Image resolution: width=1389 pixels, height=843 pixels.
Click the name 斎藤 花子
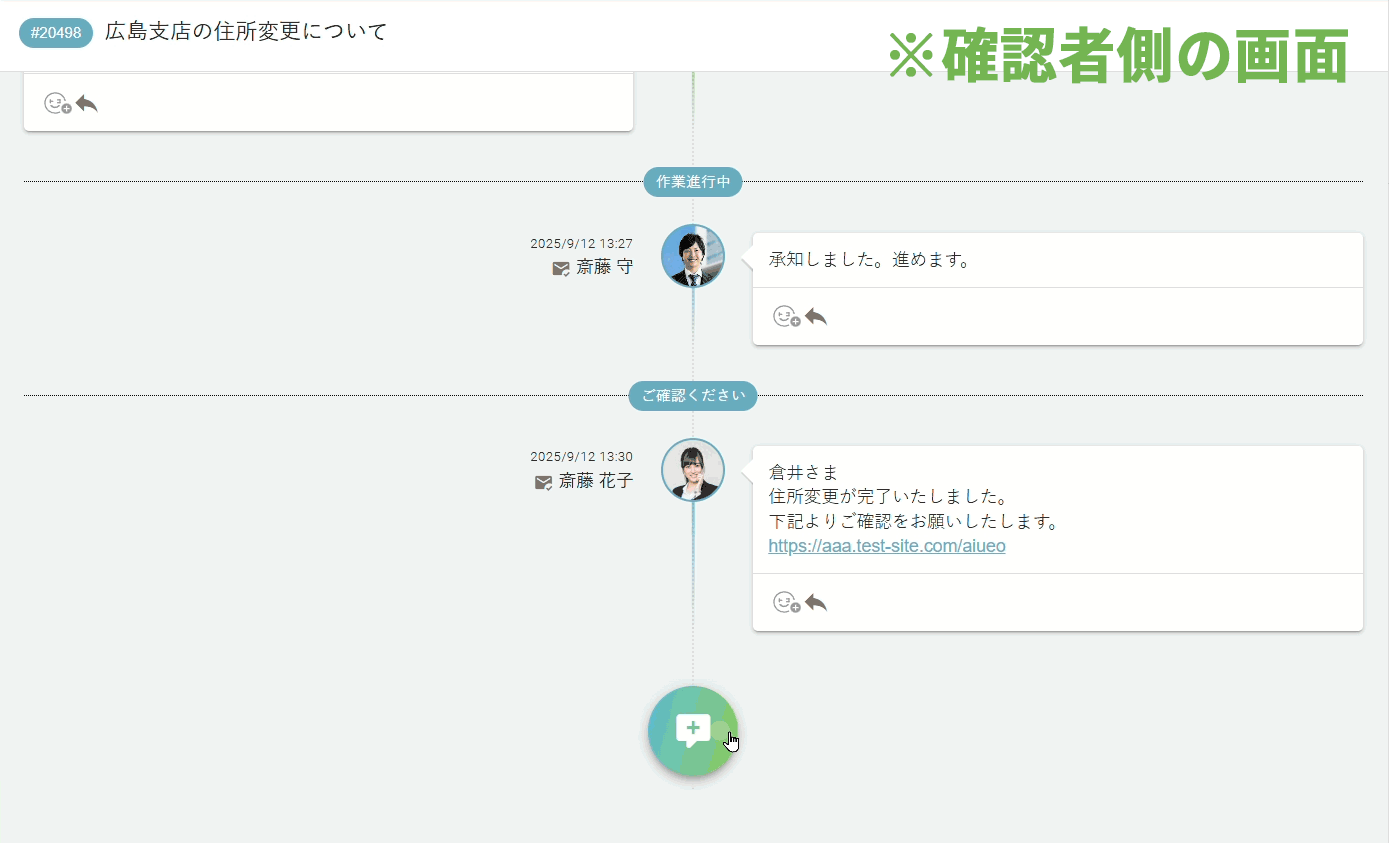(x=595, y=481)
